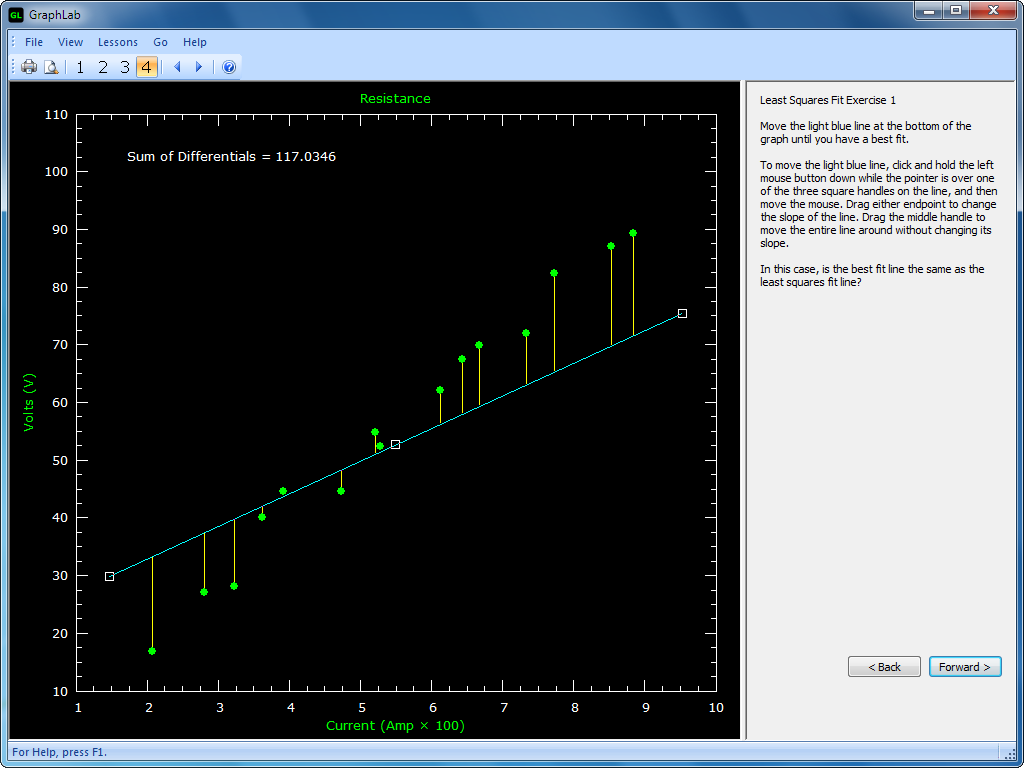Open help with the question mark icon

point(229,67)
